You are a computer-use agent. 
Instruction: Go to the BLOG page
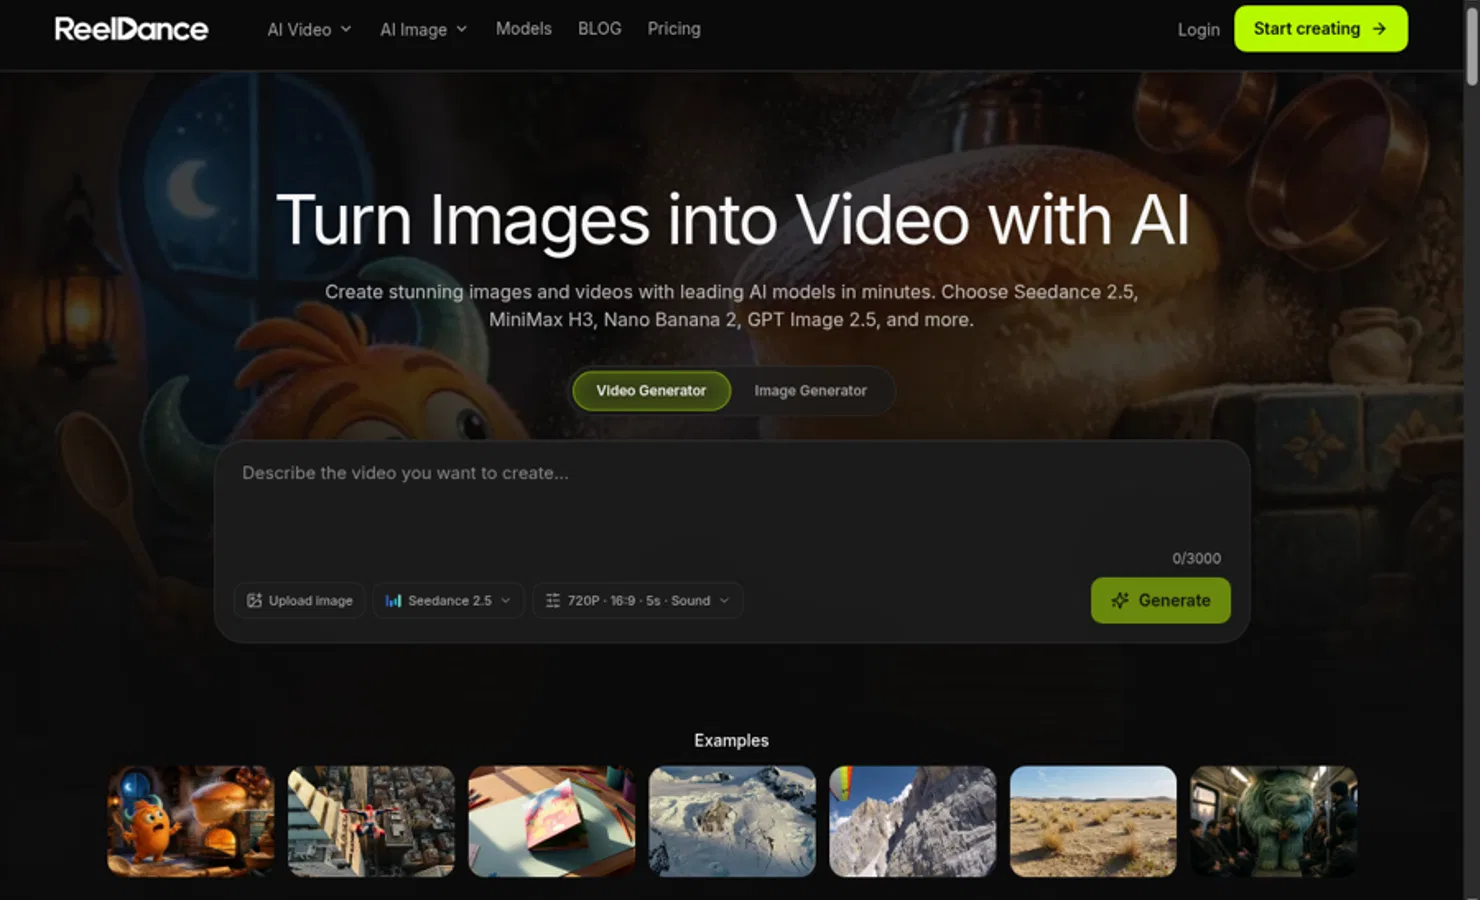click(x=600, y=29)
